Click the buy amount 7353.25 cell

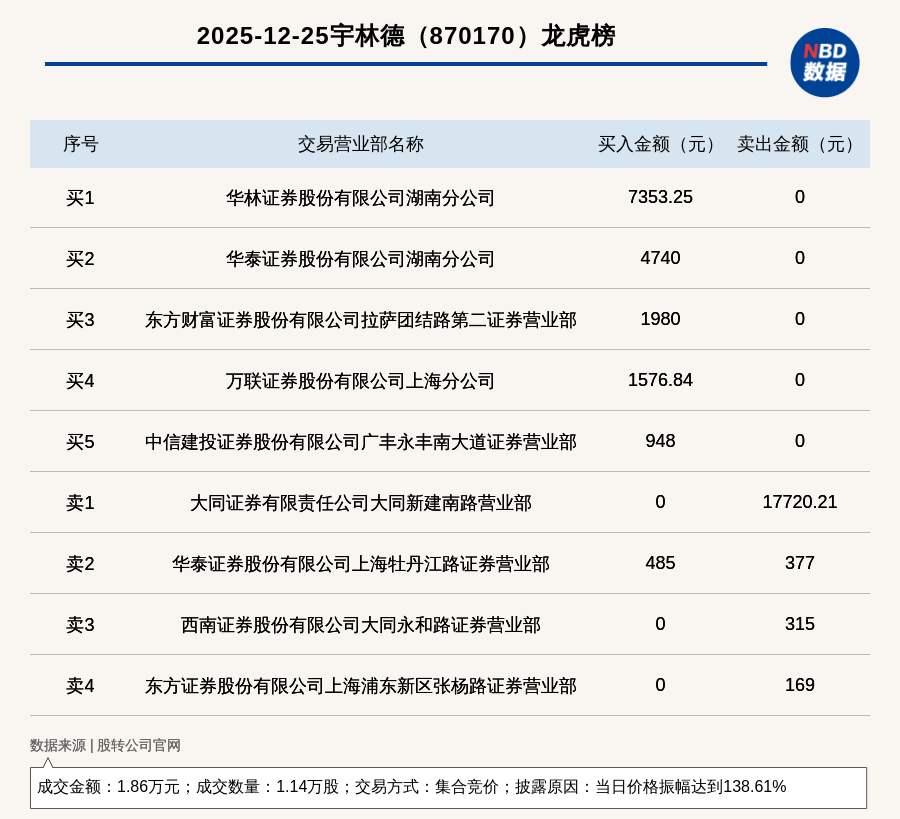pyautogui.click(x=660, y=197)
